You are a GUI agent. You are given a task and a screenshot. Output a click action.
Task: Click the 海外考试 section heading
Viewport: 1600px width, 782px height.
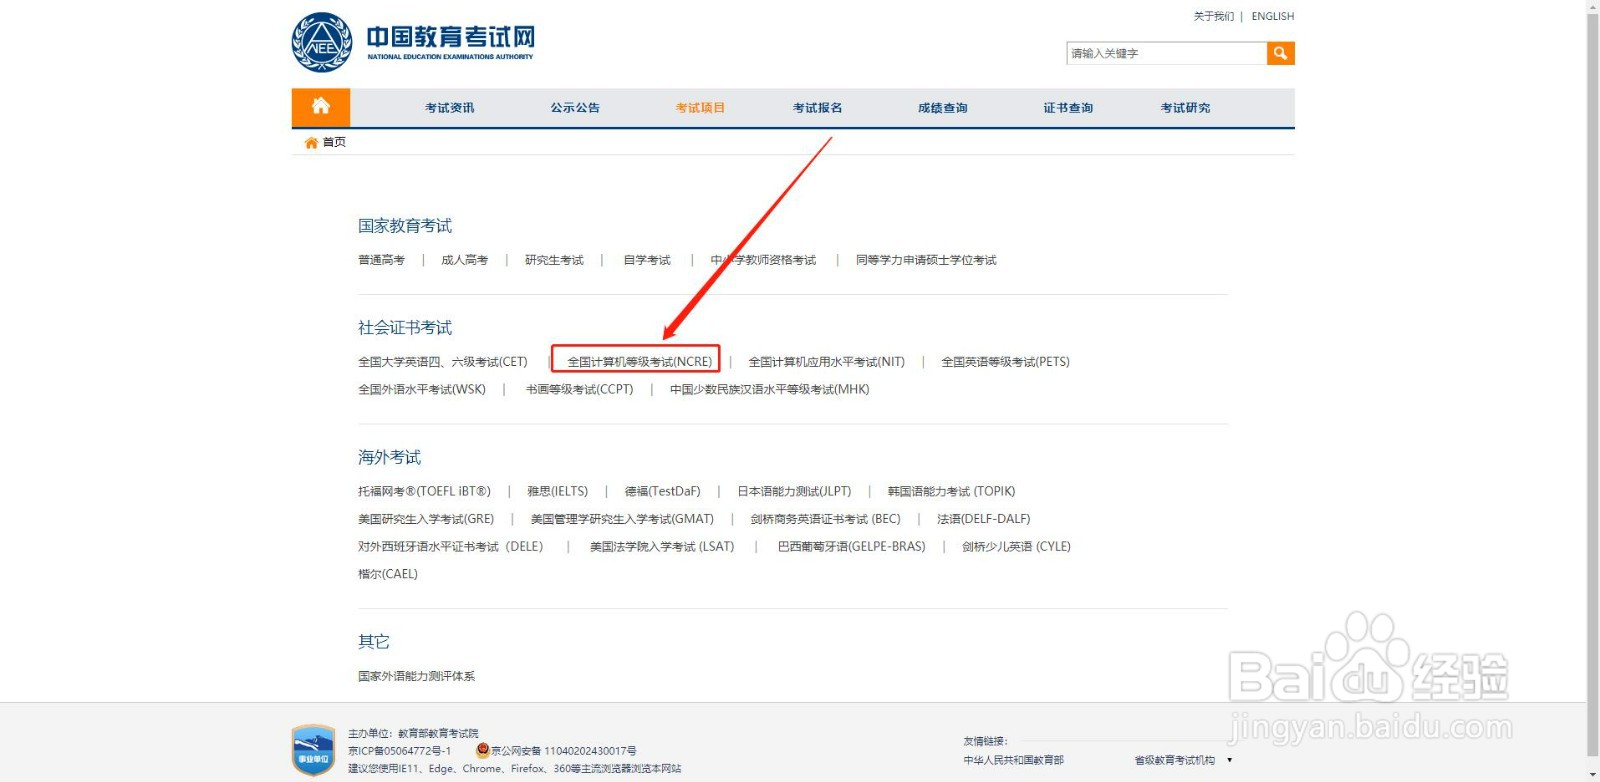390,457
